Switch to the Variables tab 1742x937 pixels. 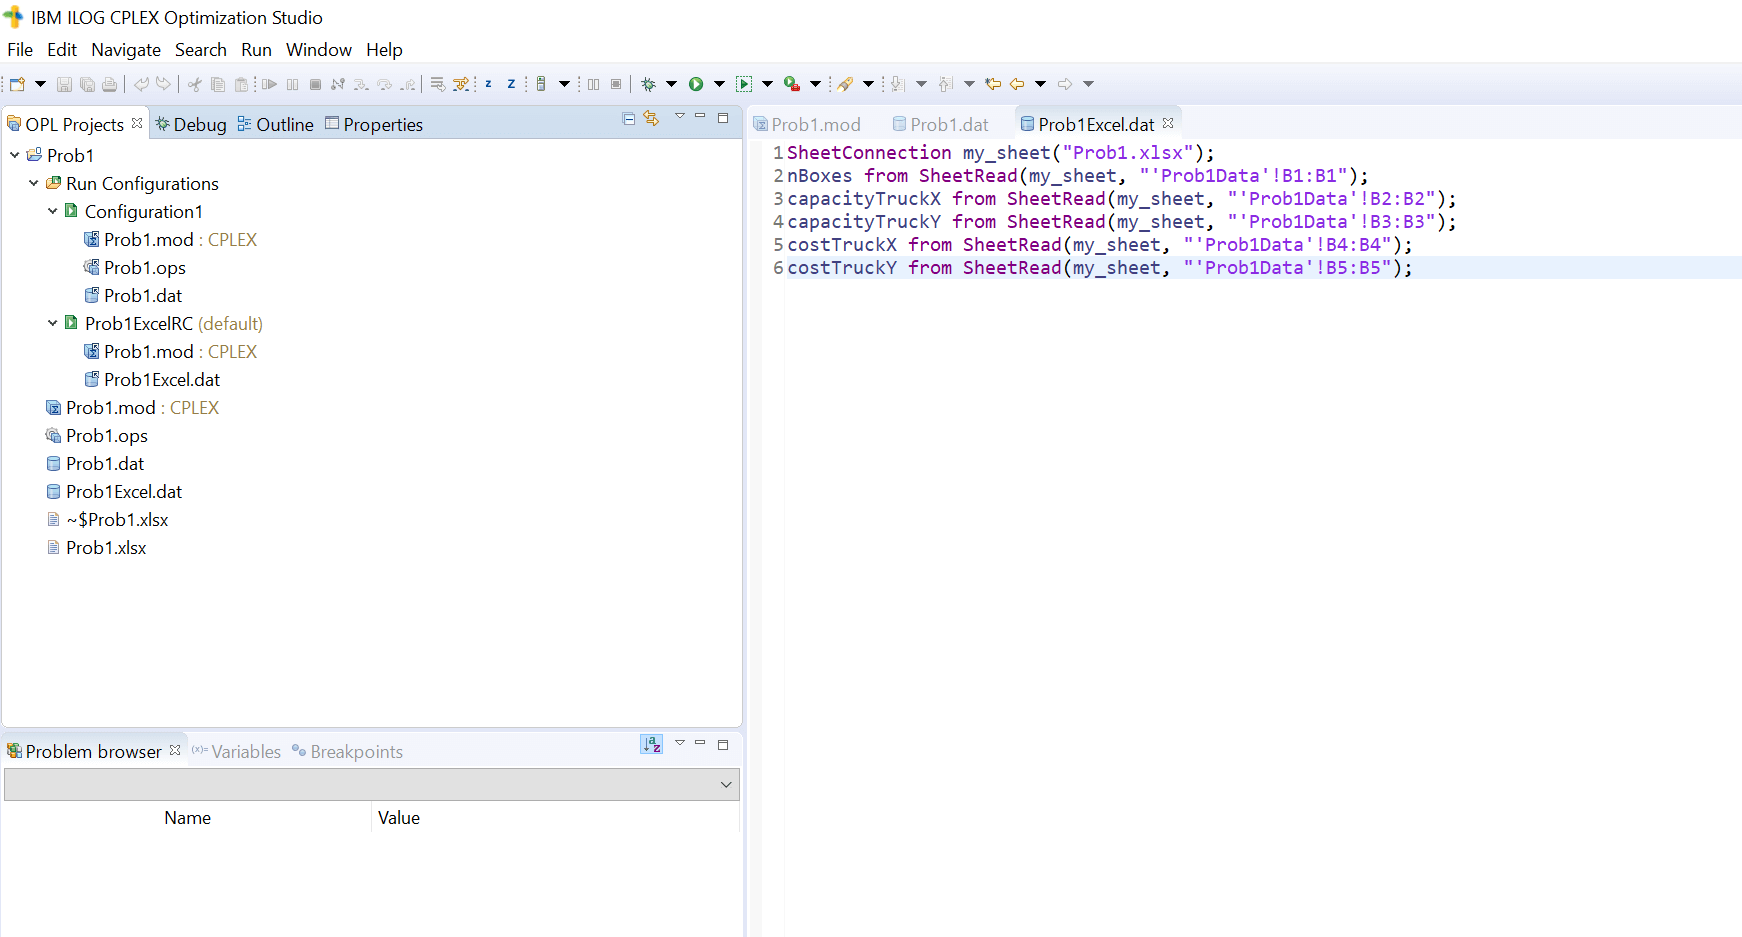coord(236,751)
